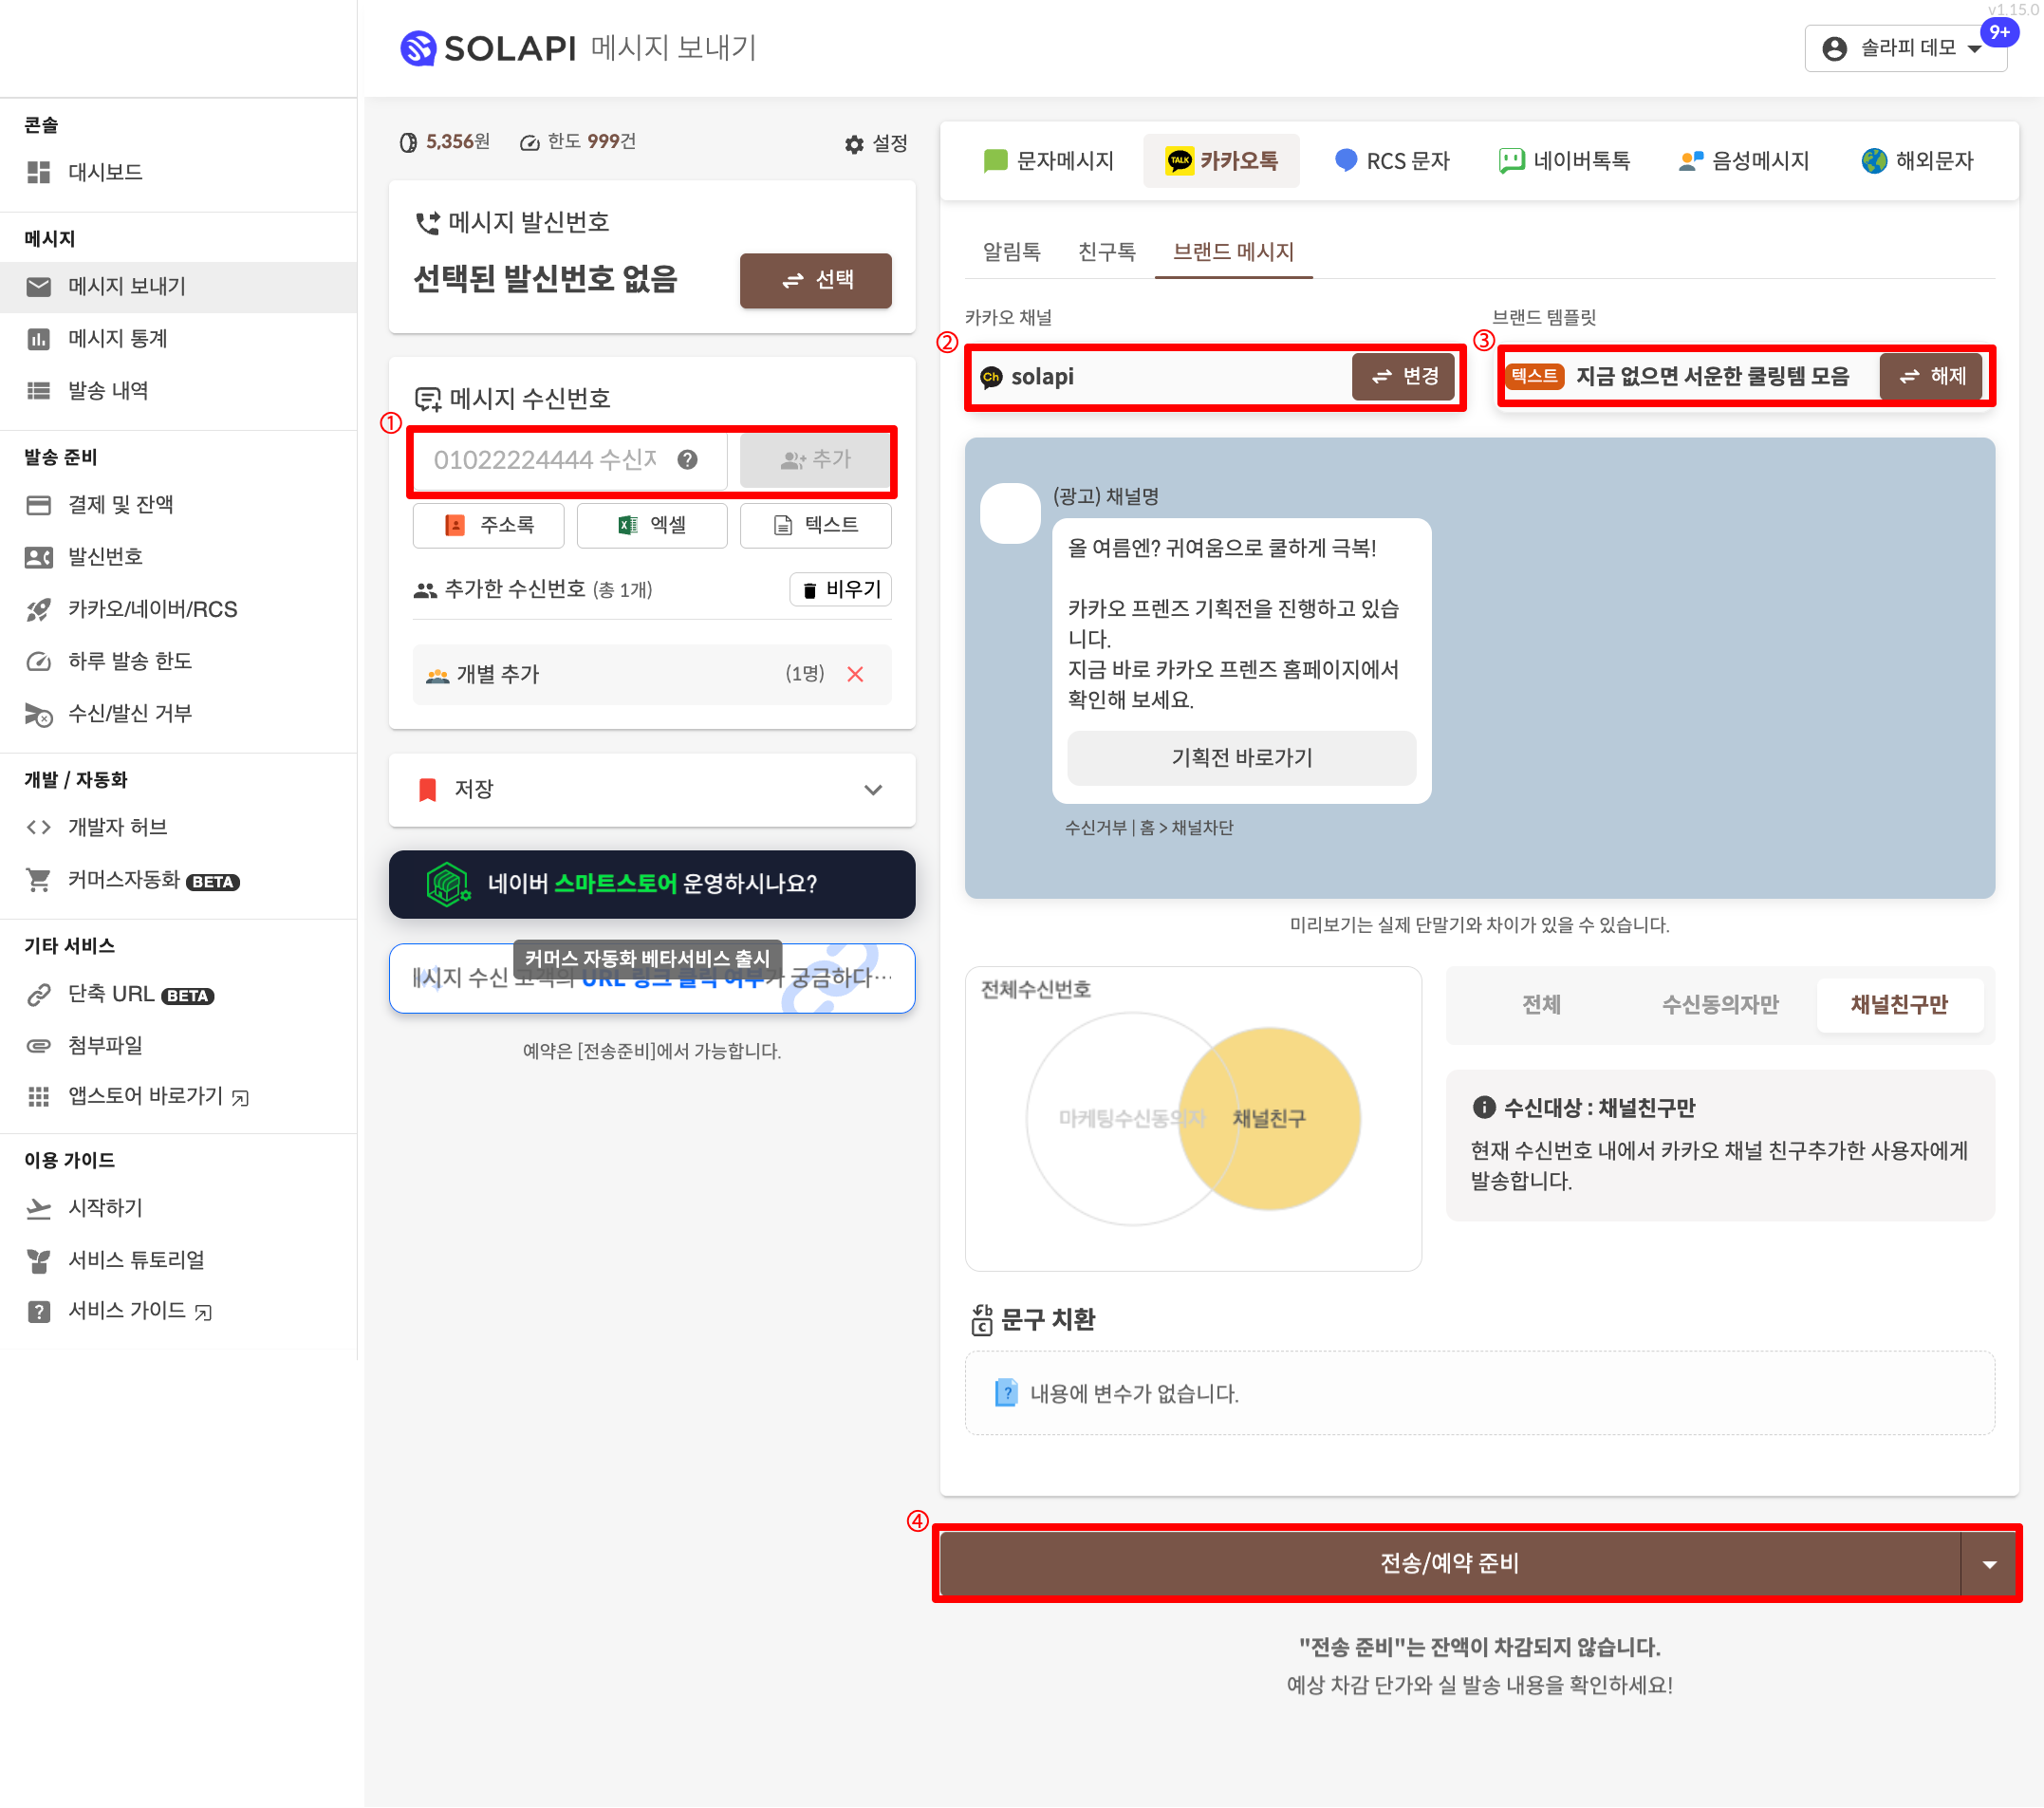The image size is (2044, 1808).
Task: Select the 브랜드 메시지 sub-tab
Action: pos(1233,252)
